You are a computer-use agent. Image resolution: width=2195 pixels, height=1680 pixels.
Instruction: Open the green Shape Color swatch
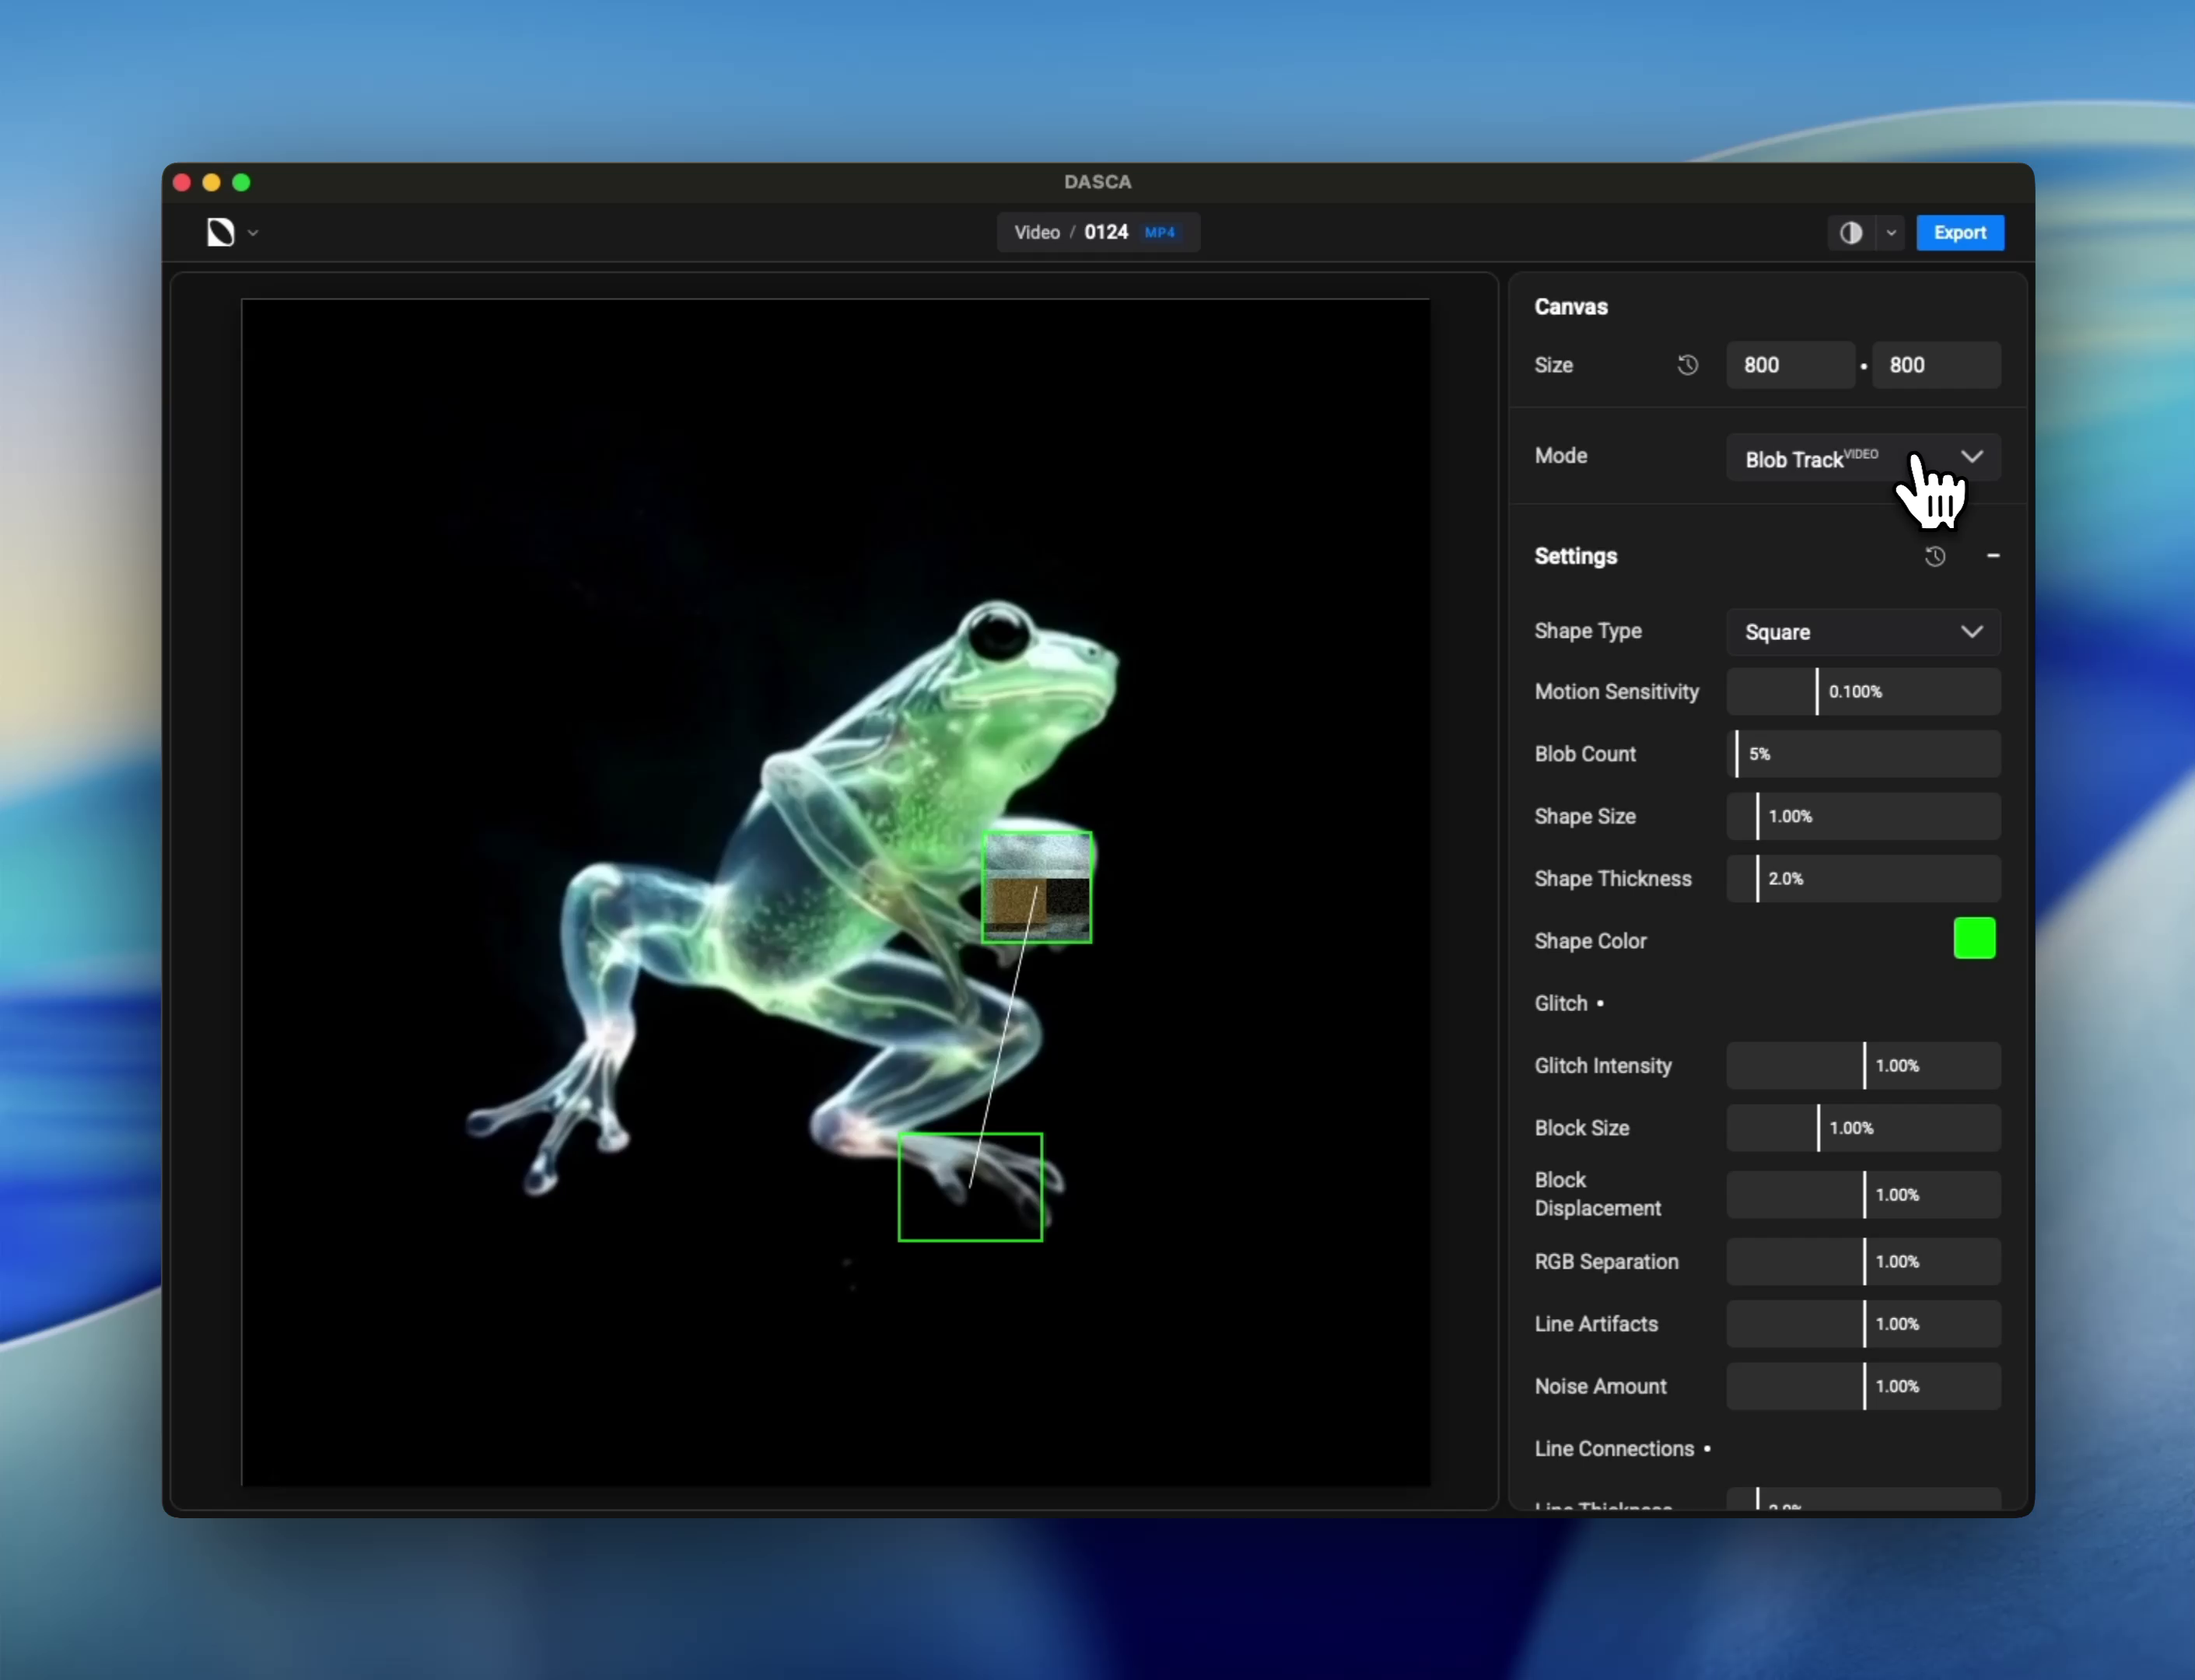pyautogui.click(x=1974, y=939)
